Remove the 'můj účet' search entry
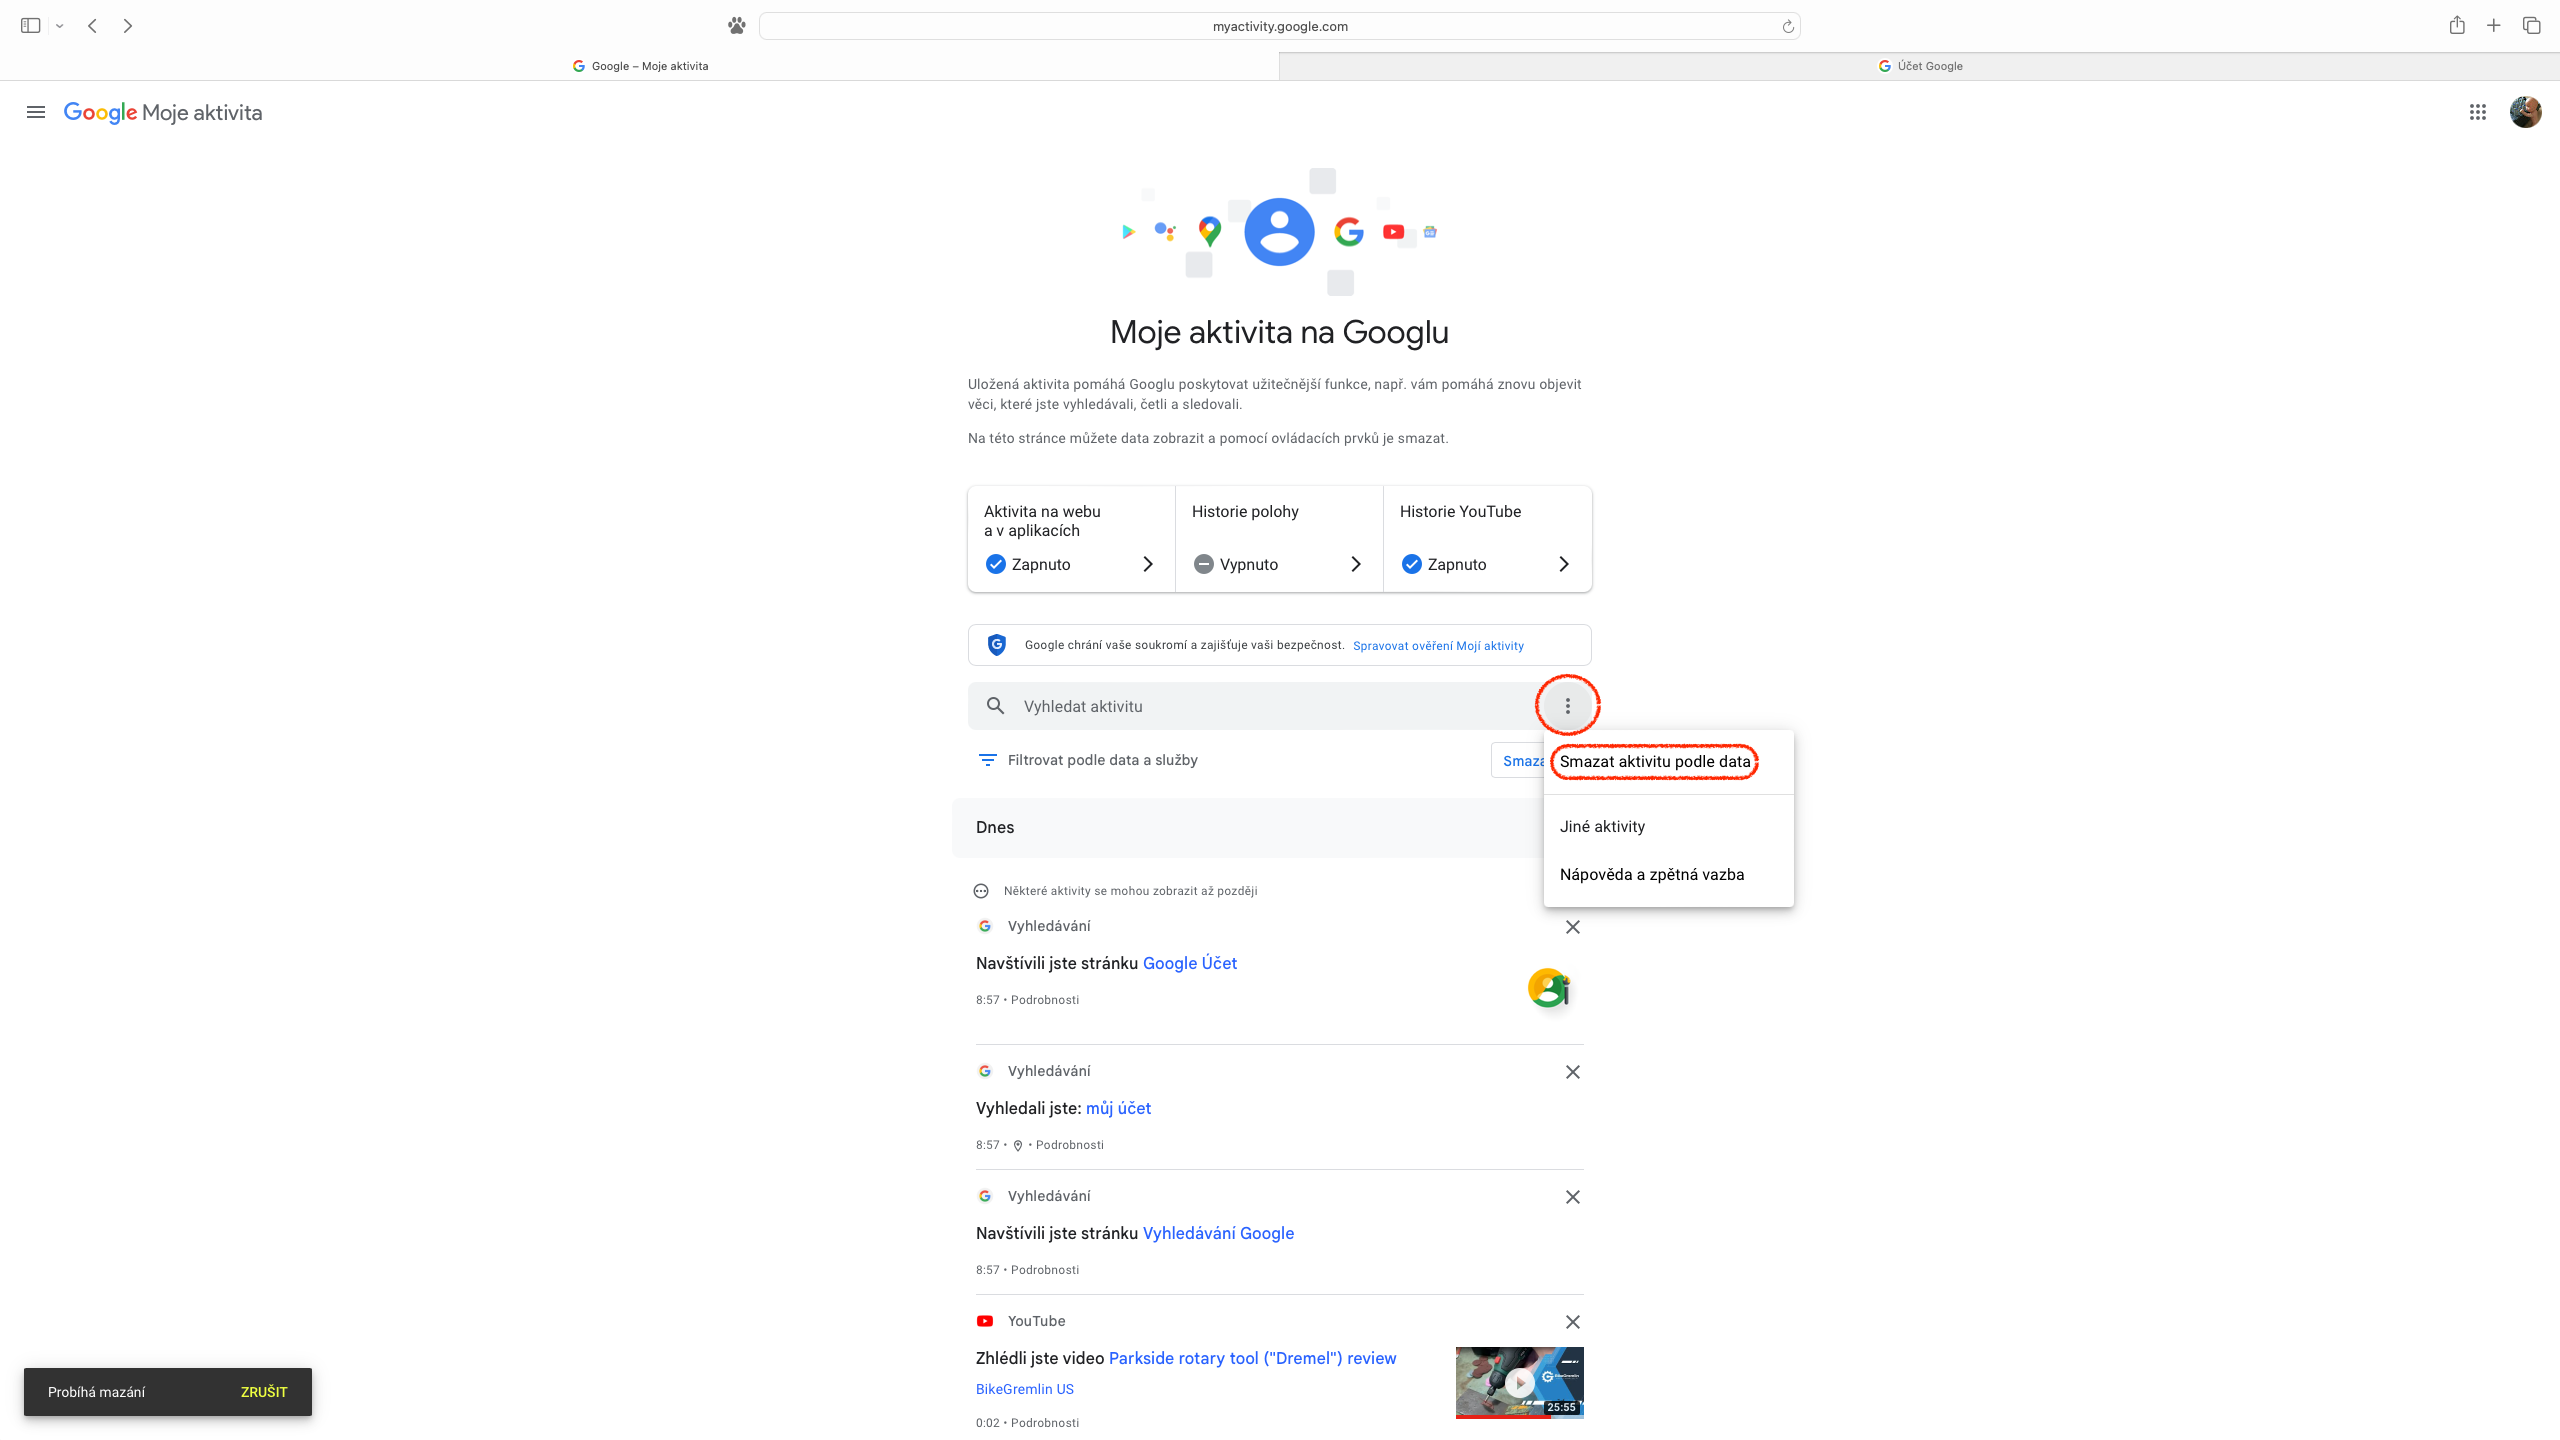2560x1440 pixels. click(x=1572, y=1072)
